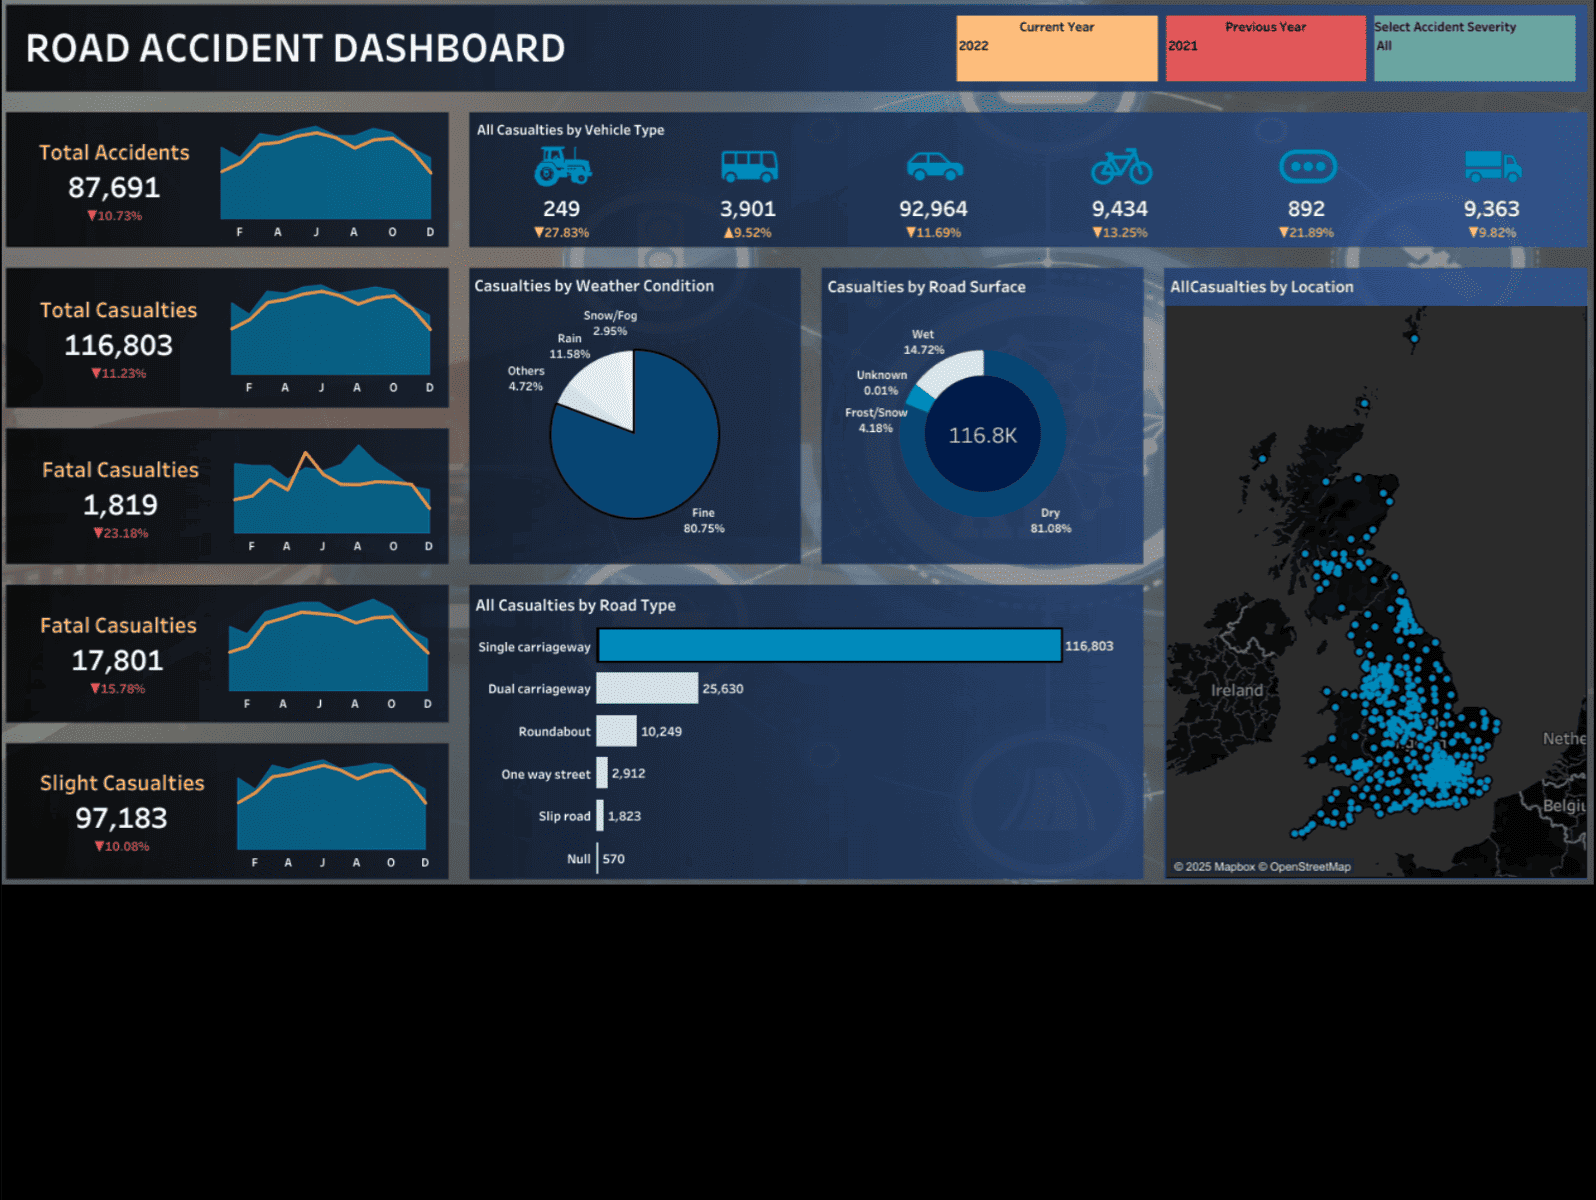This screenshot has width=1596, height=1200.
Task: Click the Single carriageway bar
Action: click(829, 645)
